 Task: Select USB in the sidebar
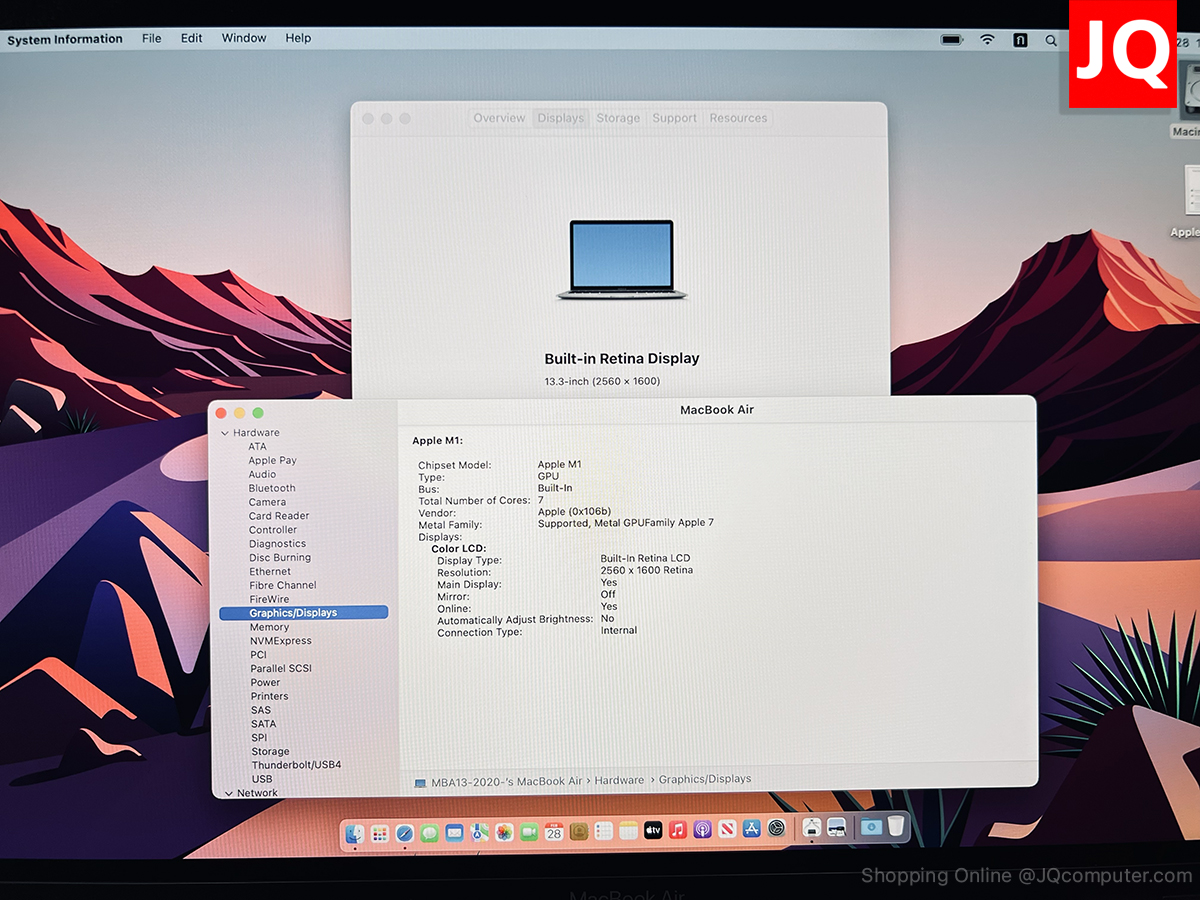[262, 779]
